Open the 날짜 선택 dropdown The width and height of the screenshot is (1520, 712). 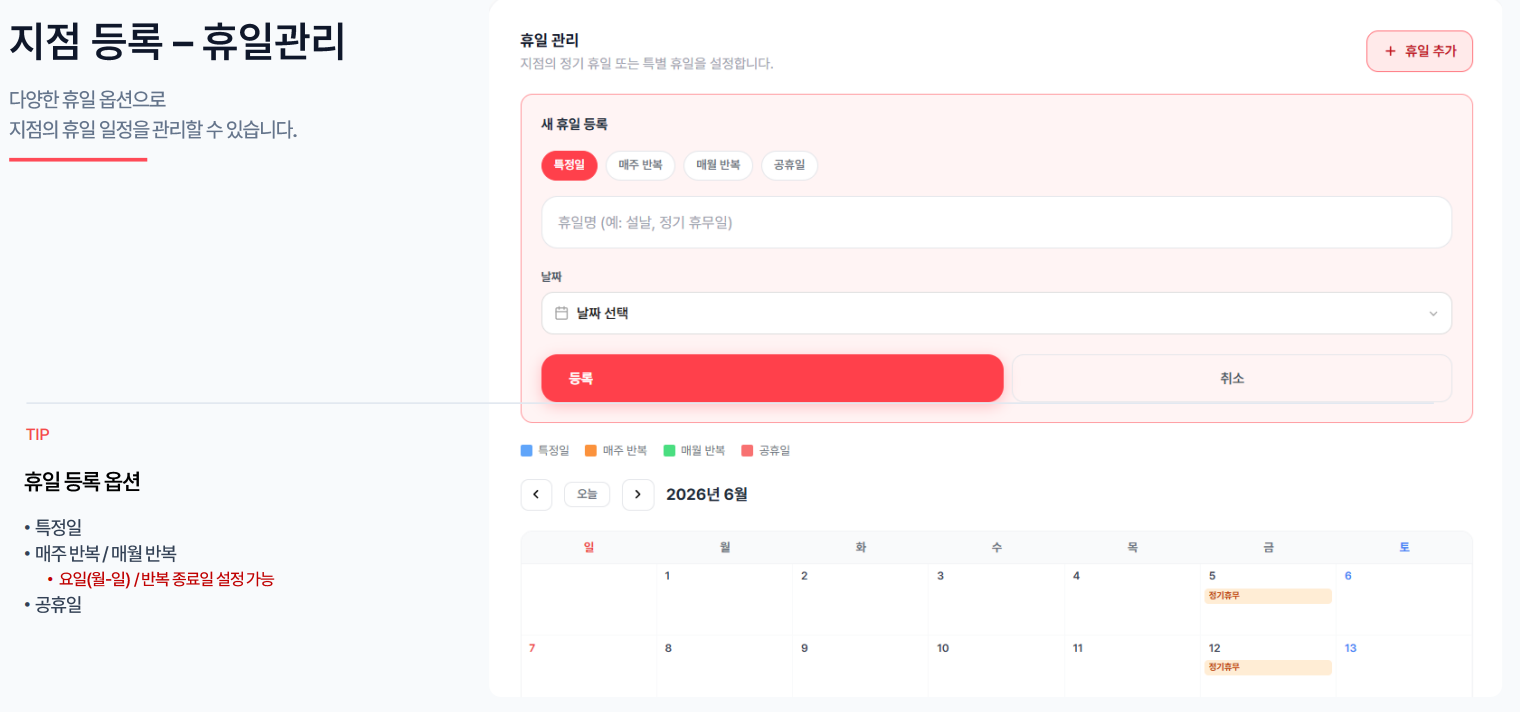click(x=996, y=313)
